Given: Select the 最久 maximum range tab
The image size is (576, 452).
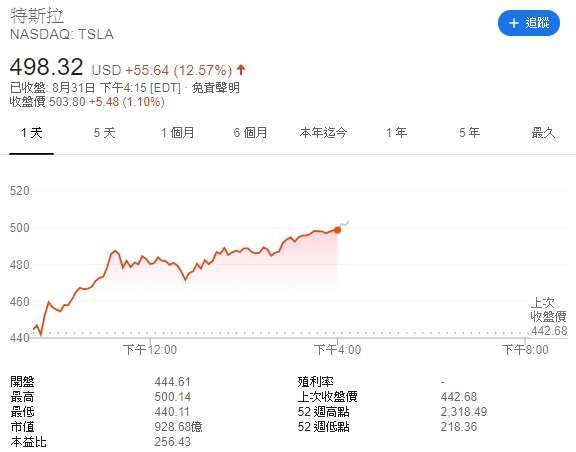Looking at the screenshot, I should [x=543, y=133].
